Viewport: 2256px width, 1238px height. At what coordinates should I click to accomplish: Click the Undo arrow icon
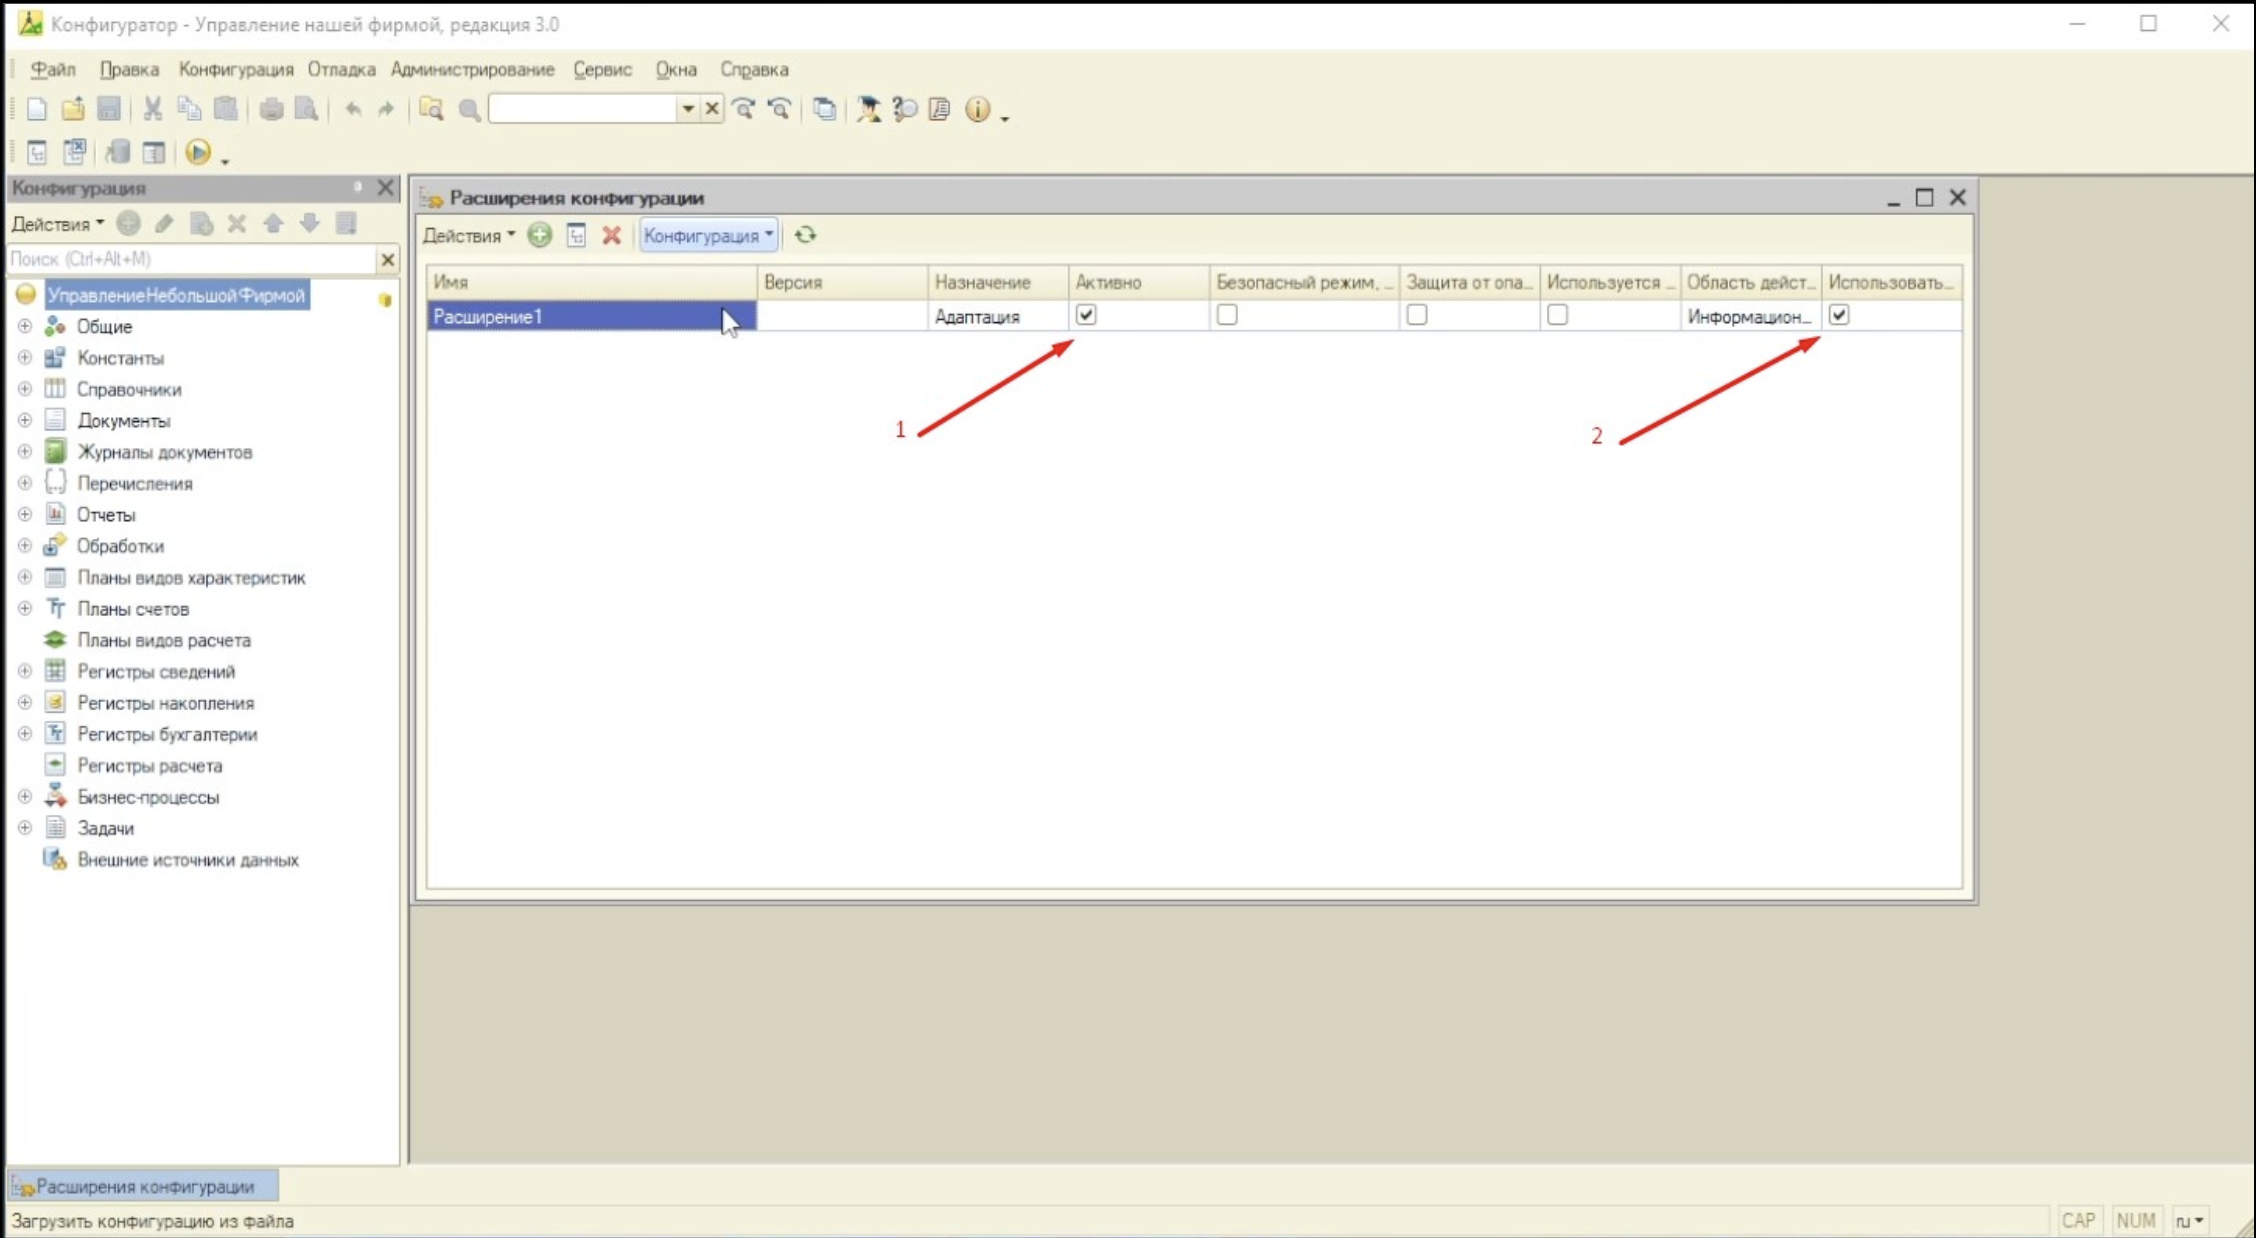coord(352,109)
